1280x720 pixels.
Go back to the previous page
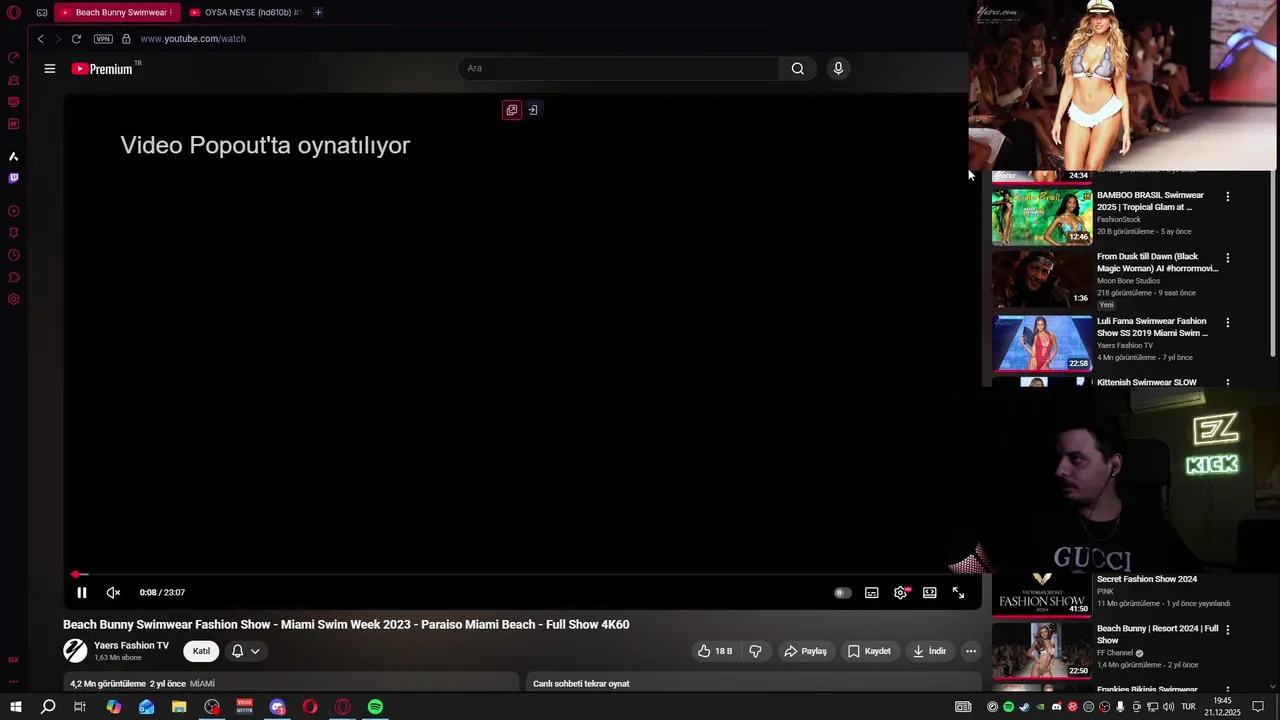(x=40, y=39)
